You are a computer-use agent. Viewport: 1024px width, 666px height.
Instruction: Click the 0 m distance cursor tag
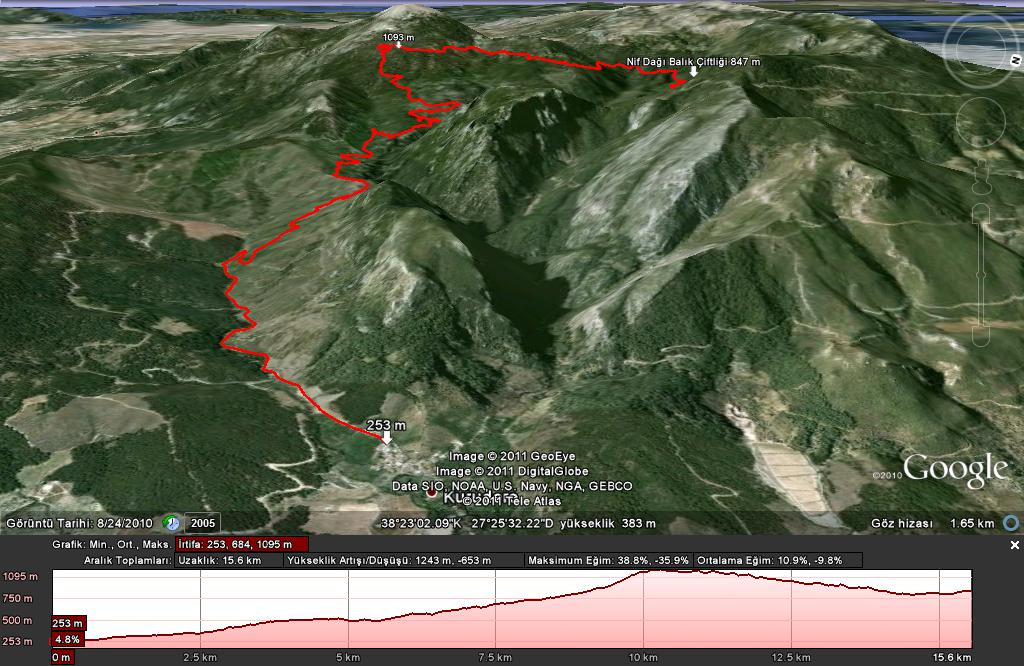(x=62, y=657)
